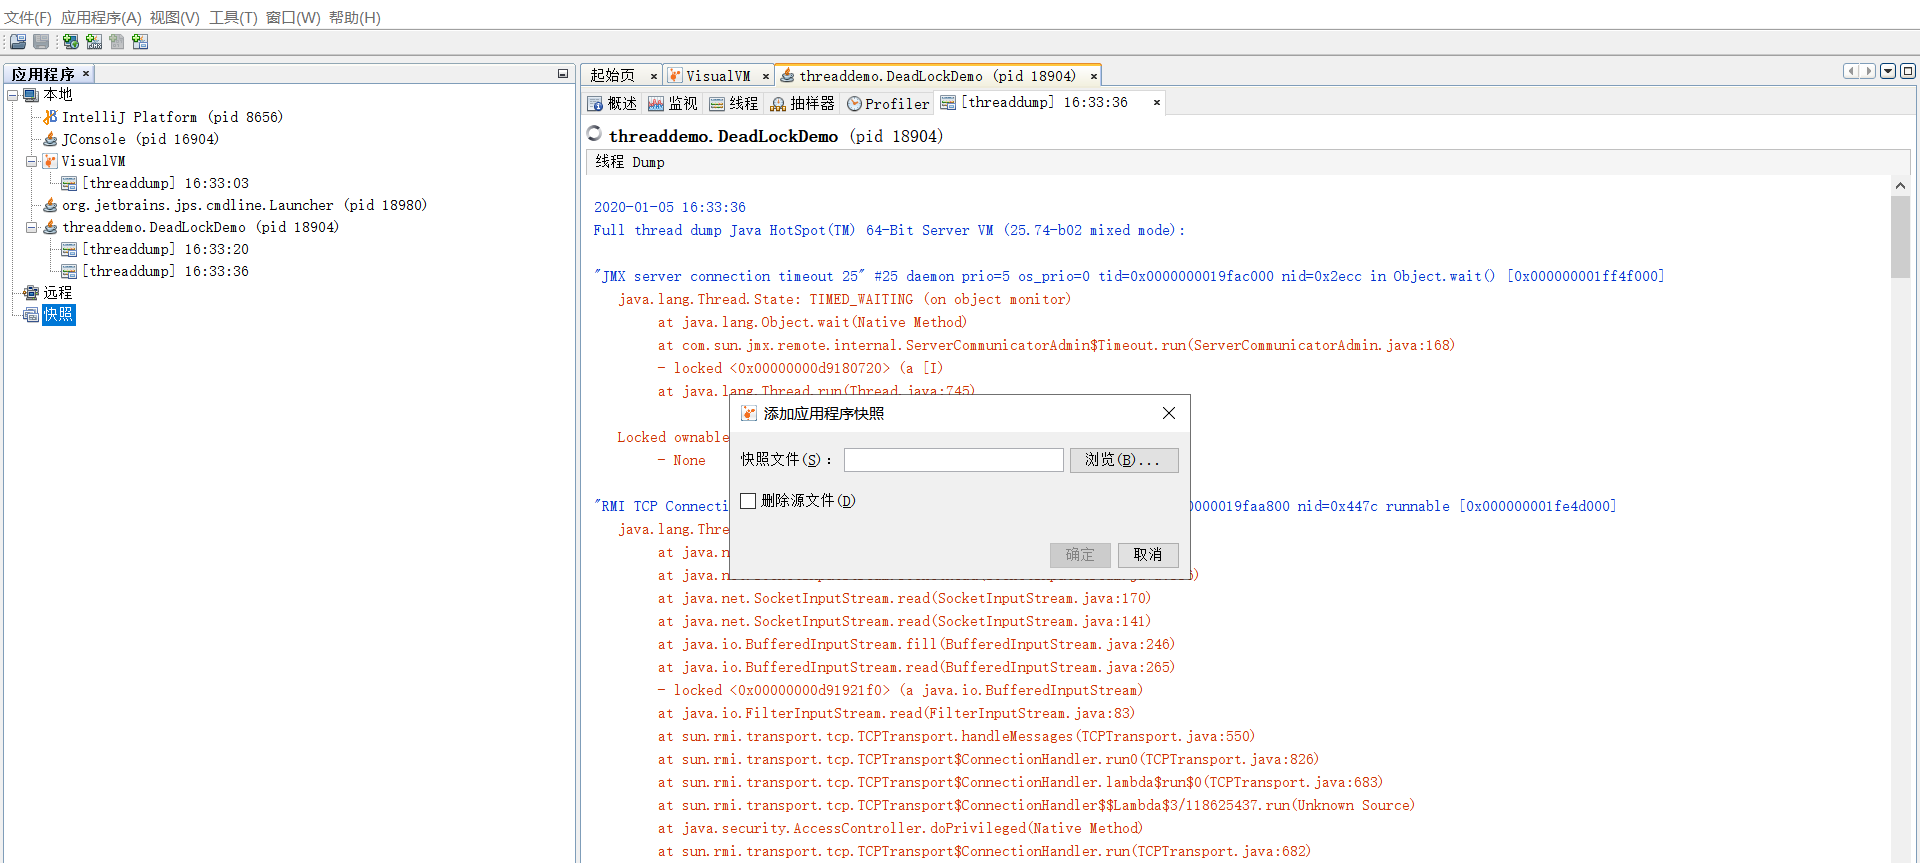Switch to the VisualVM editor tab

[x=718, y=76]
